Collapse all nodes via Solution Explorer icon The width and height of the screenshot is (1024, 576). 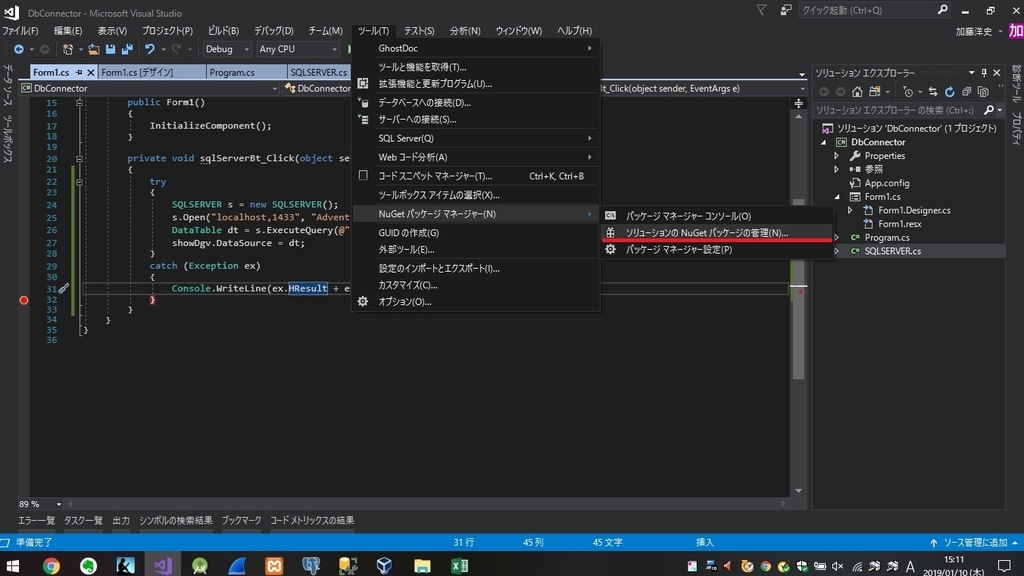coord(965,92)
